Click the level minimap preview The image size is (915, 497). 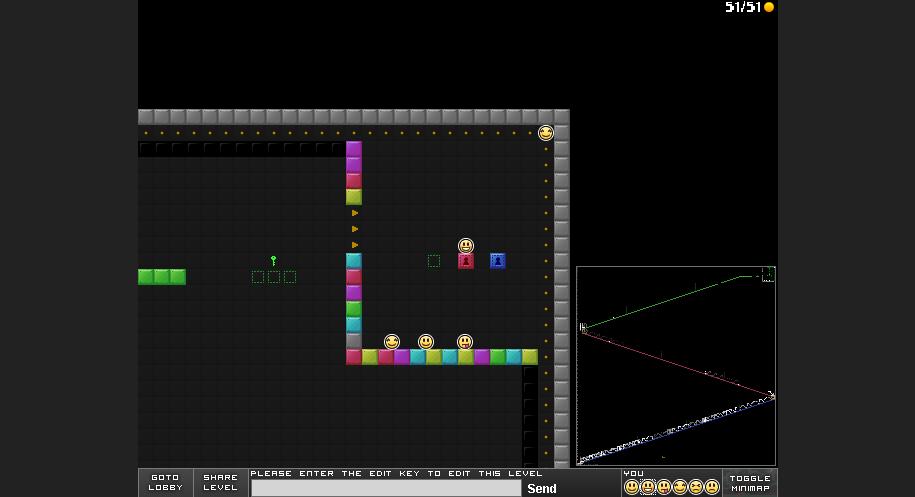click(676, 366)
